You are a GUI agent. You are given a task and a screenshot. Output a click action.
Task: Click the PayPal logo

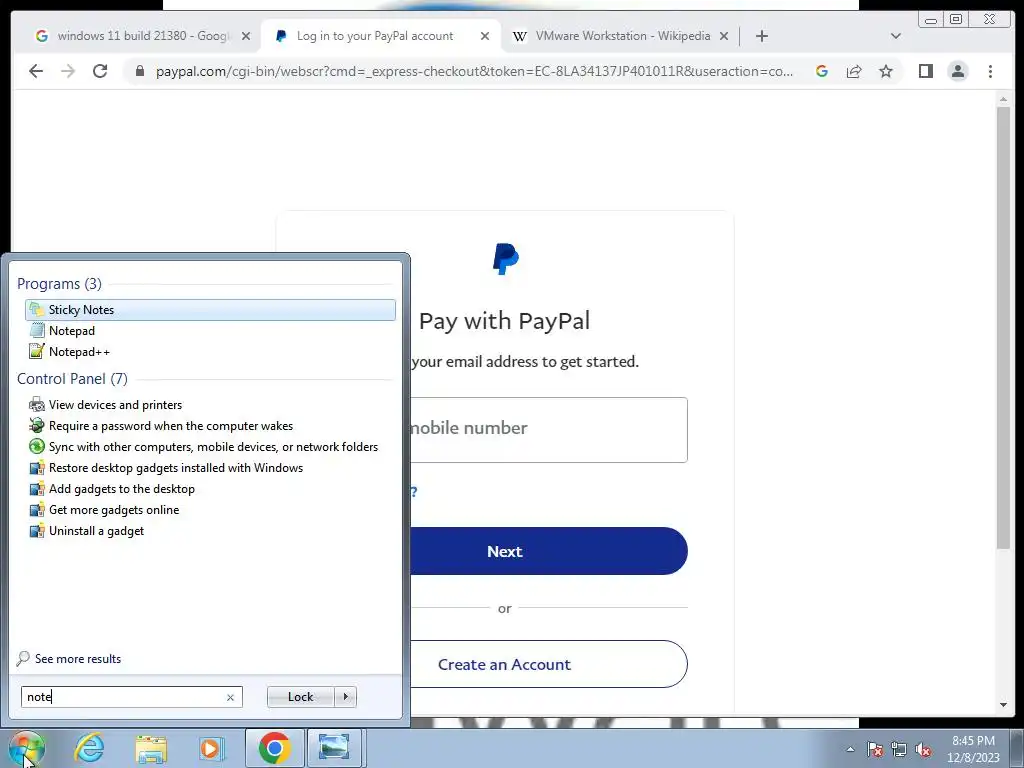pyautogui.click(x=505, y=259)
